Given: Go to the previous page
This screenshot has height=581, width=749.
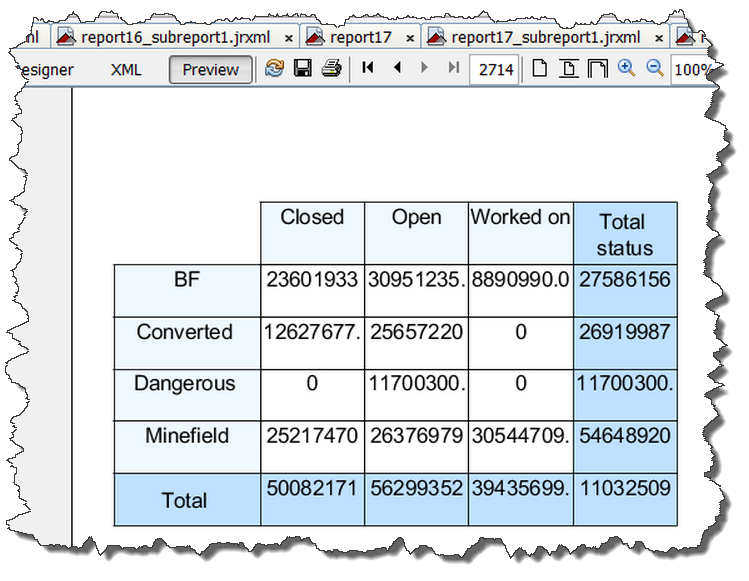Looking at the screenshot, I should (x=397, y=69).
